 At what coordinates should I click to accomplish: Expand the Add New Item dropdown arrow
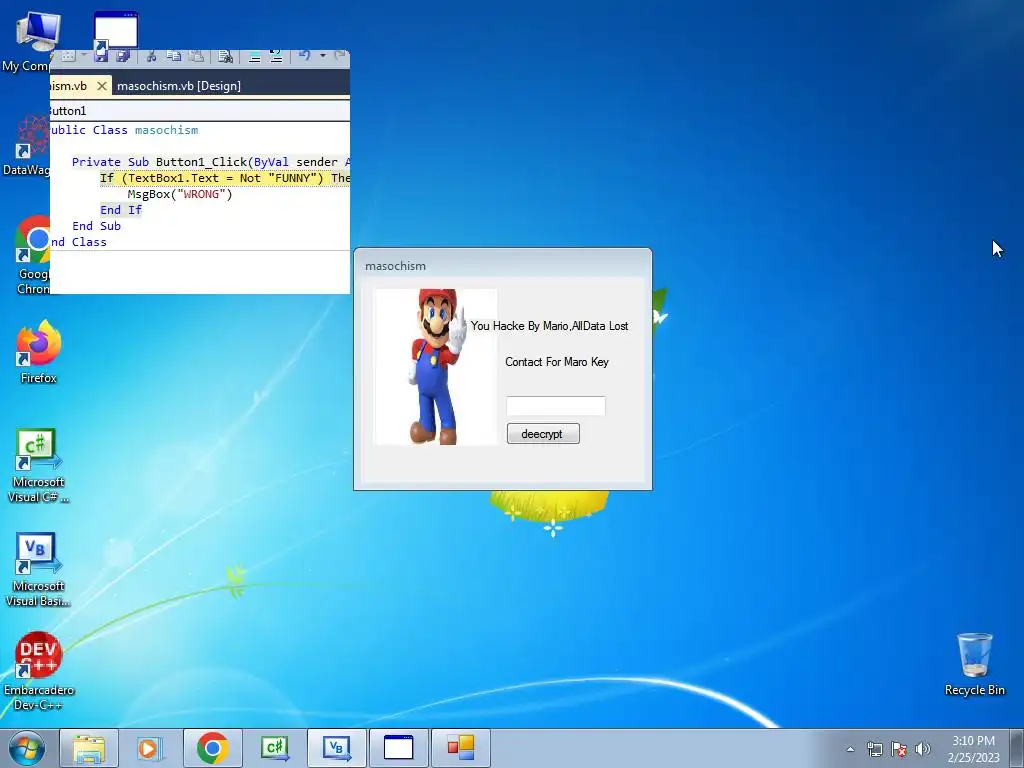pos(84,56)
